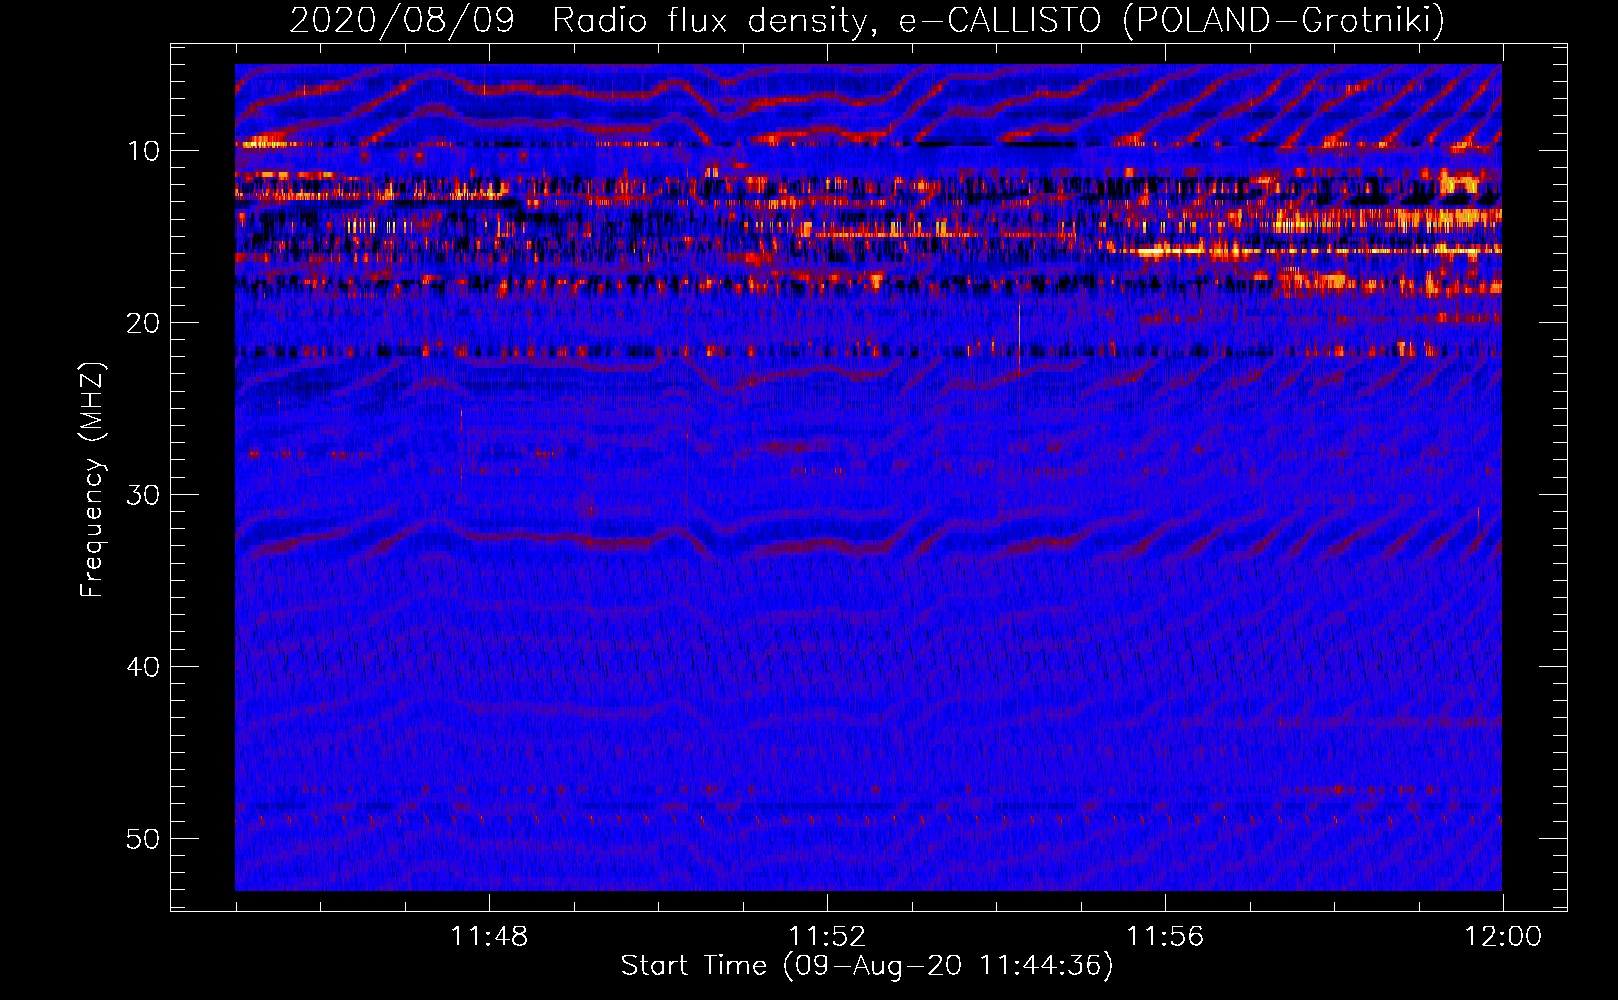Select the 30 MHz frequency tick label
Screen dimensions: 1618x1000
(144, 495)
